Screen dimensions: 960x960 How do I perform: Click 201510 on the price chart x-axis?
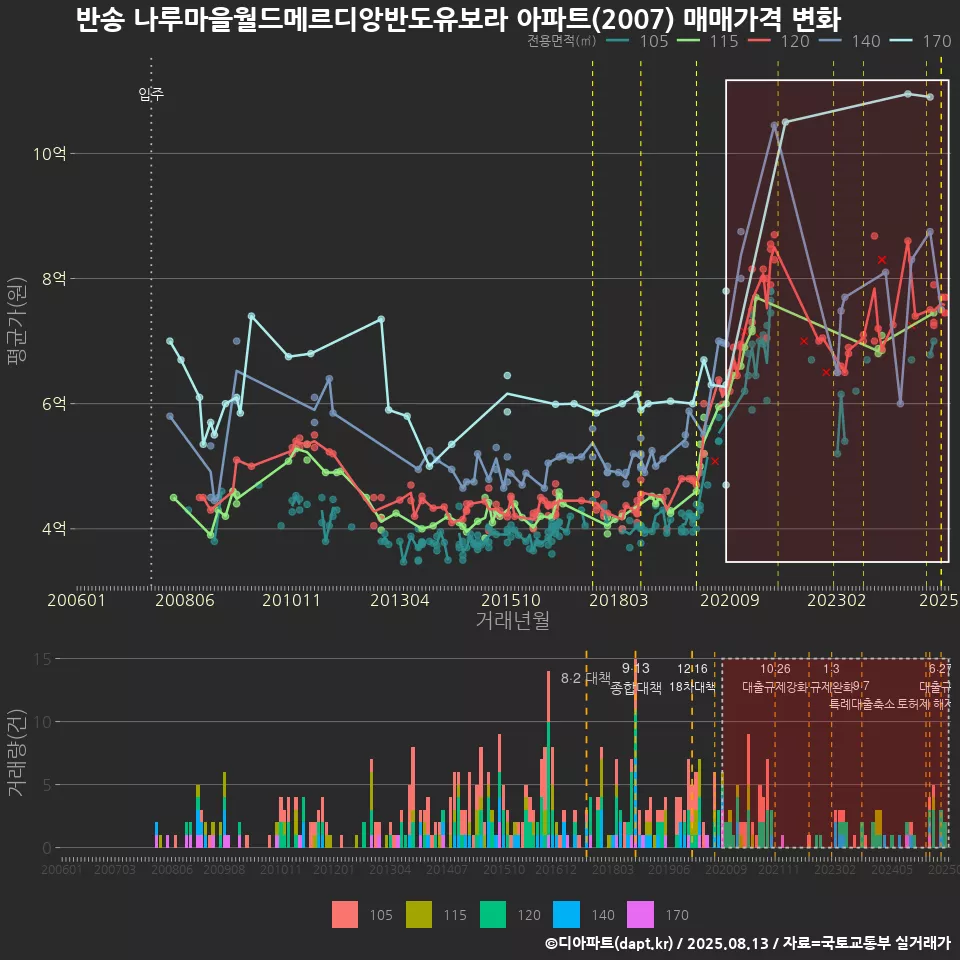coord(511,600)
